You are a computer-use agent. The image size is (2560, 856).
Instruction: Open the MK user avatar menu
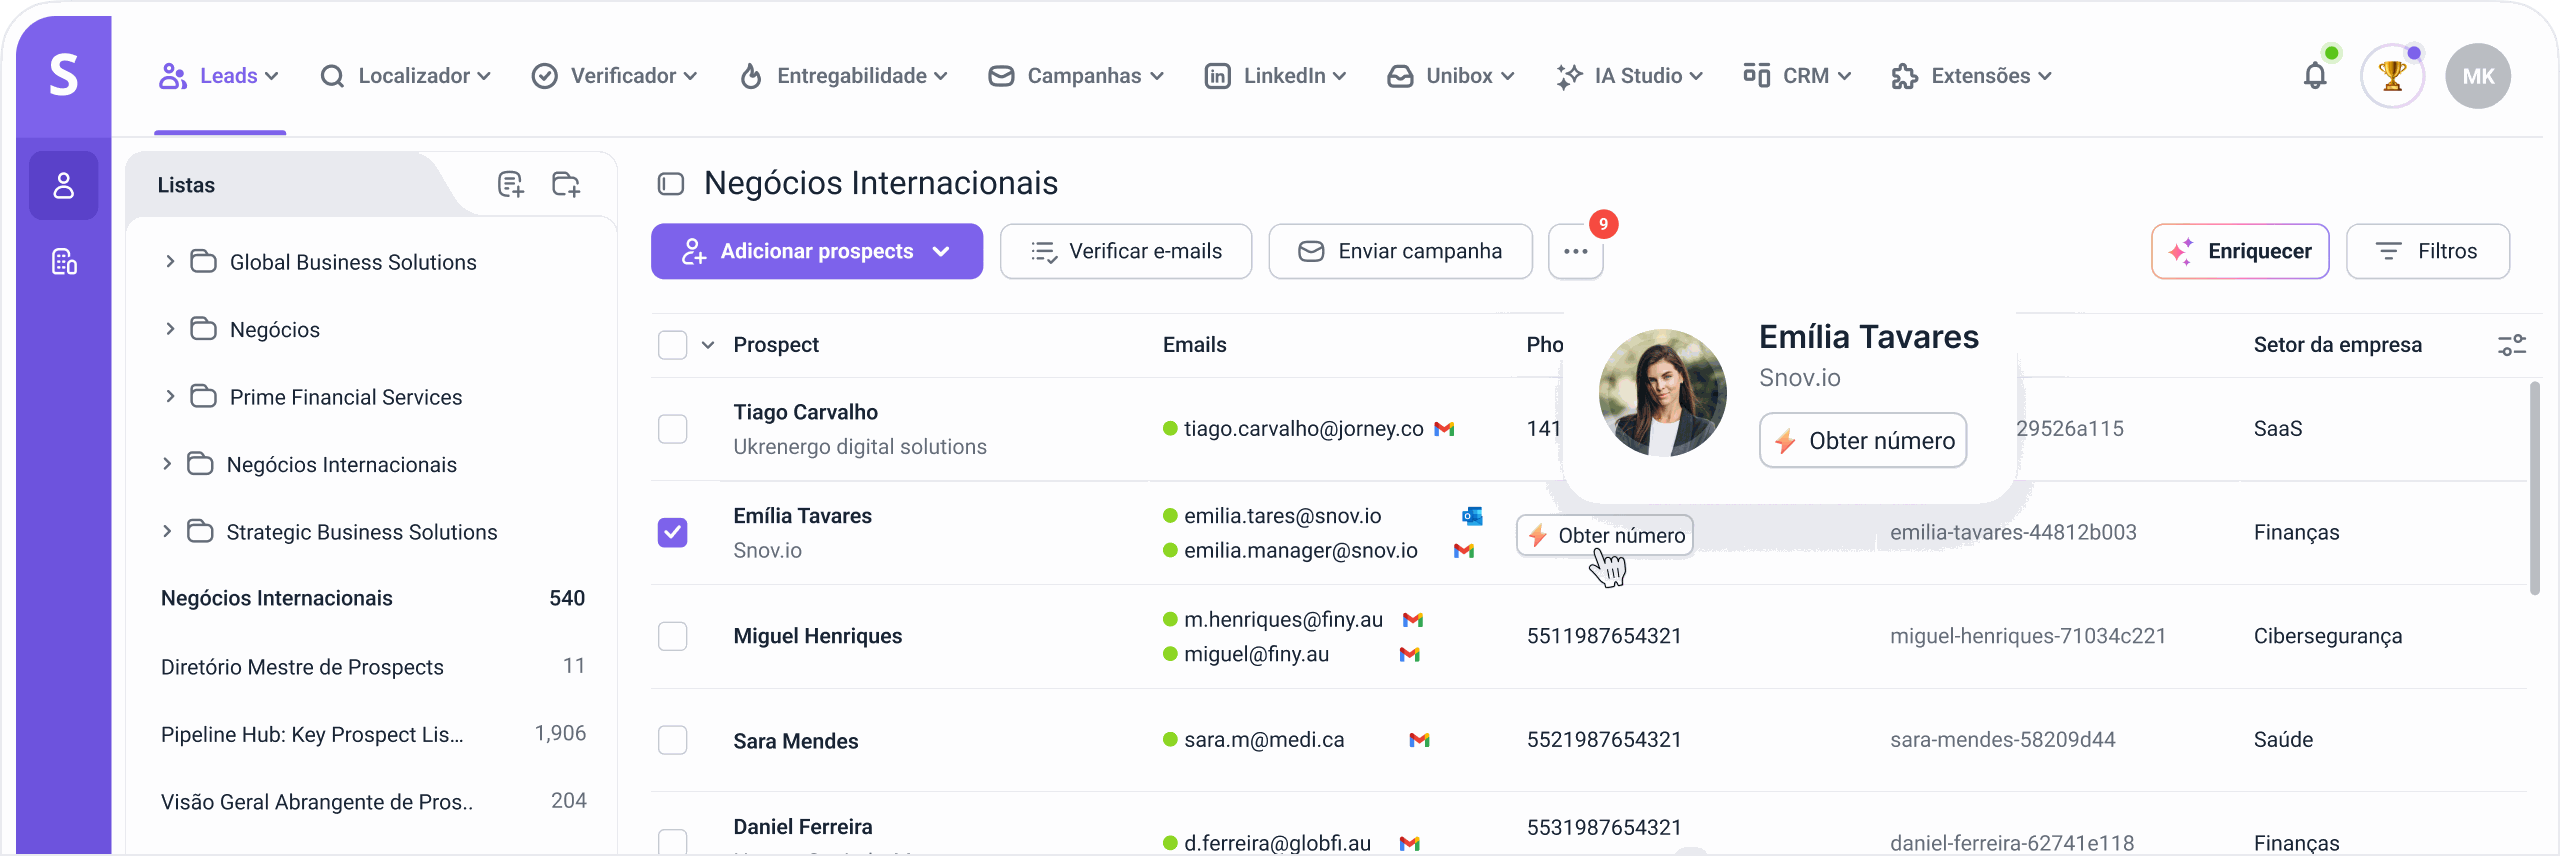click(2478, 76)
